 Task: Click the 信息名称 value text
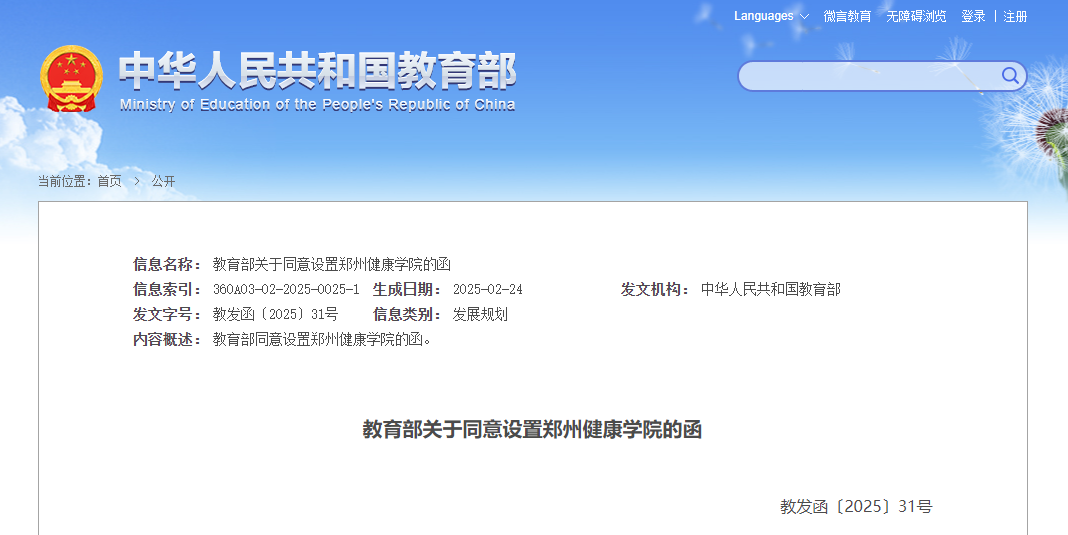332,264
